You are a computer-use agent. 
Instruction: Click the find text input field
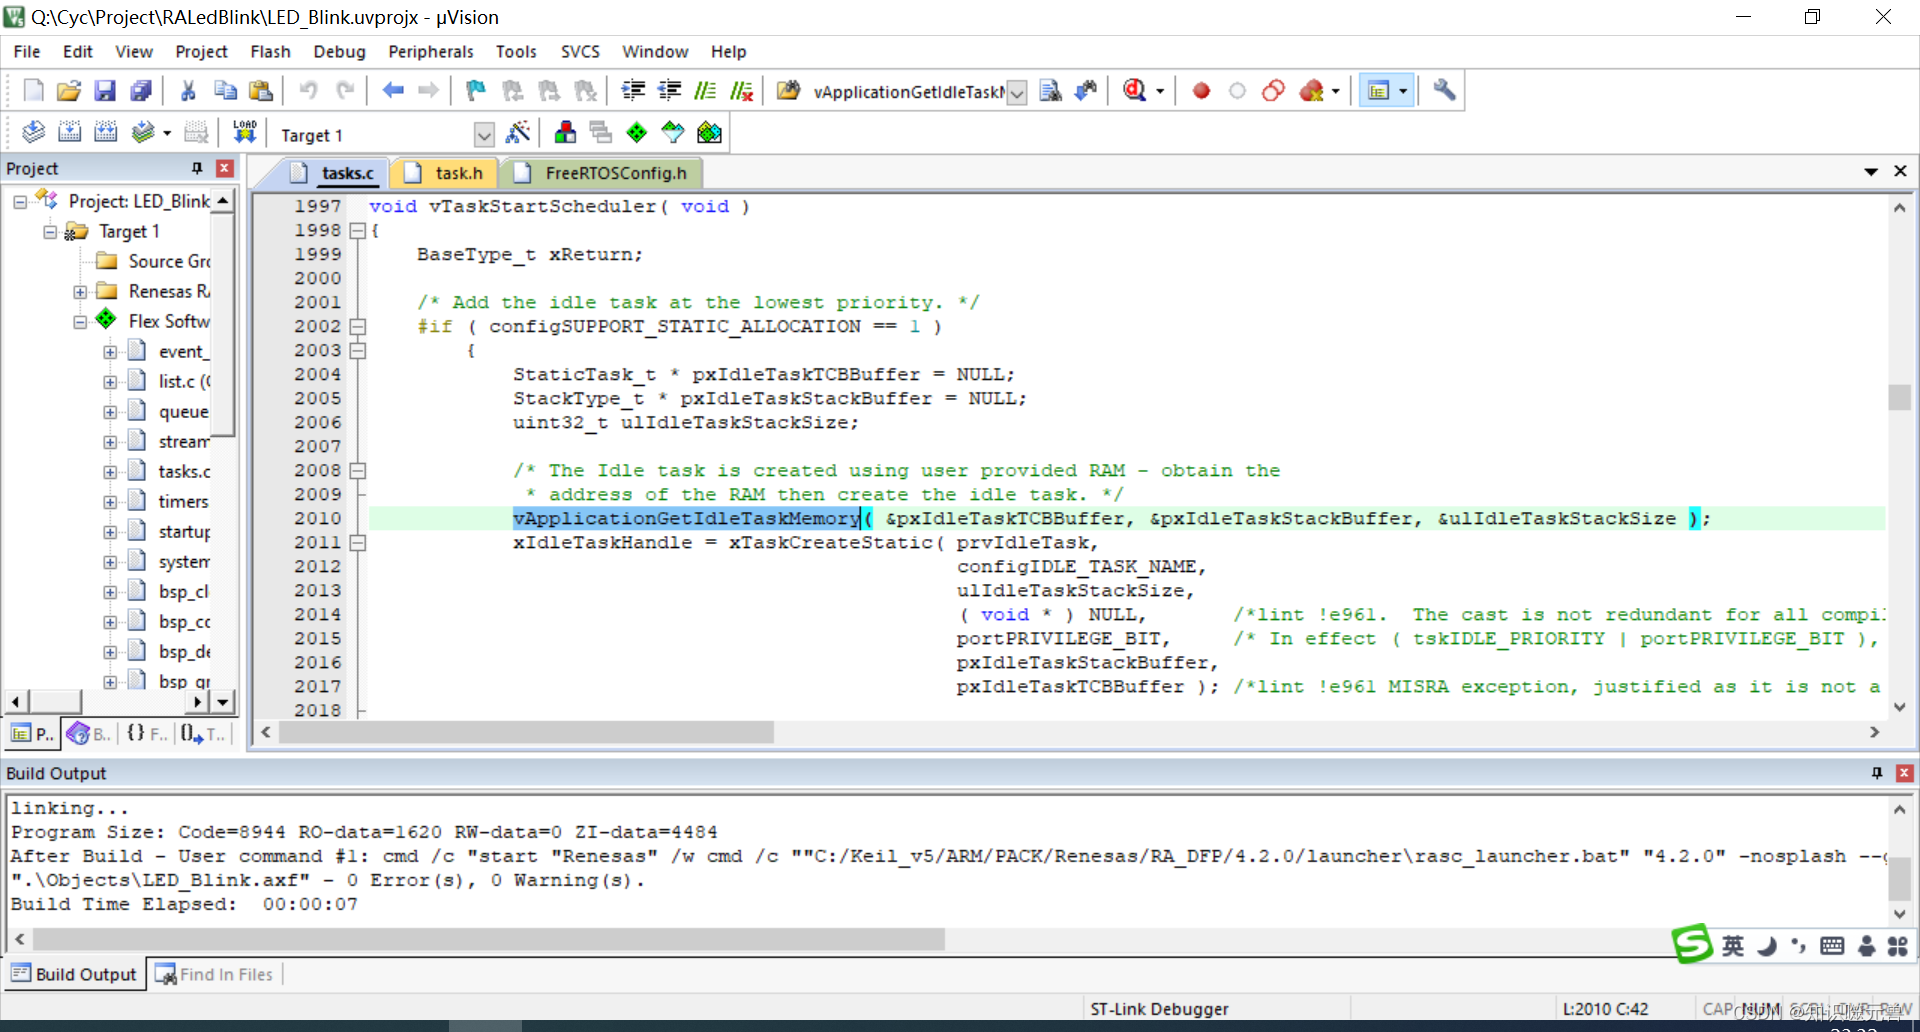coord(908,93)
